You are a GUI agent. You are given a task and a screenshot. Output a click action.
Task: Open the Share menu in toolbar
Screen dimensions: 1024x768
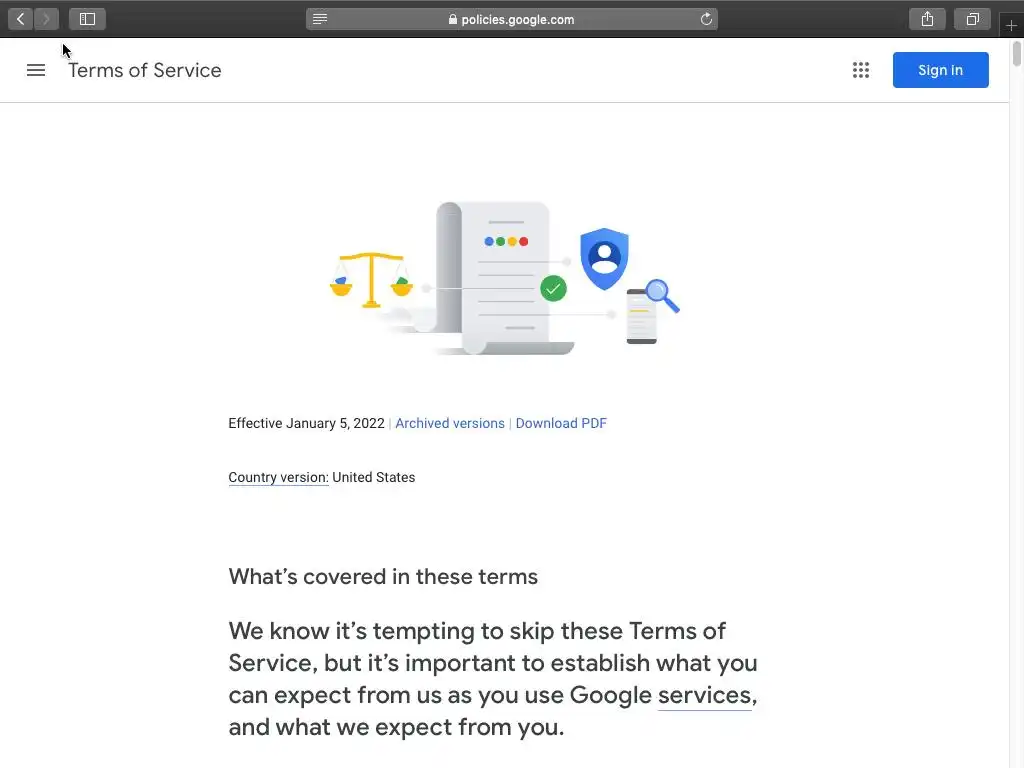point(927,19)
